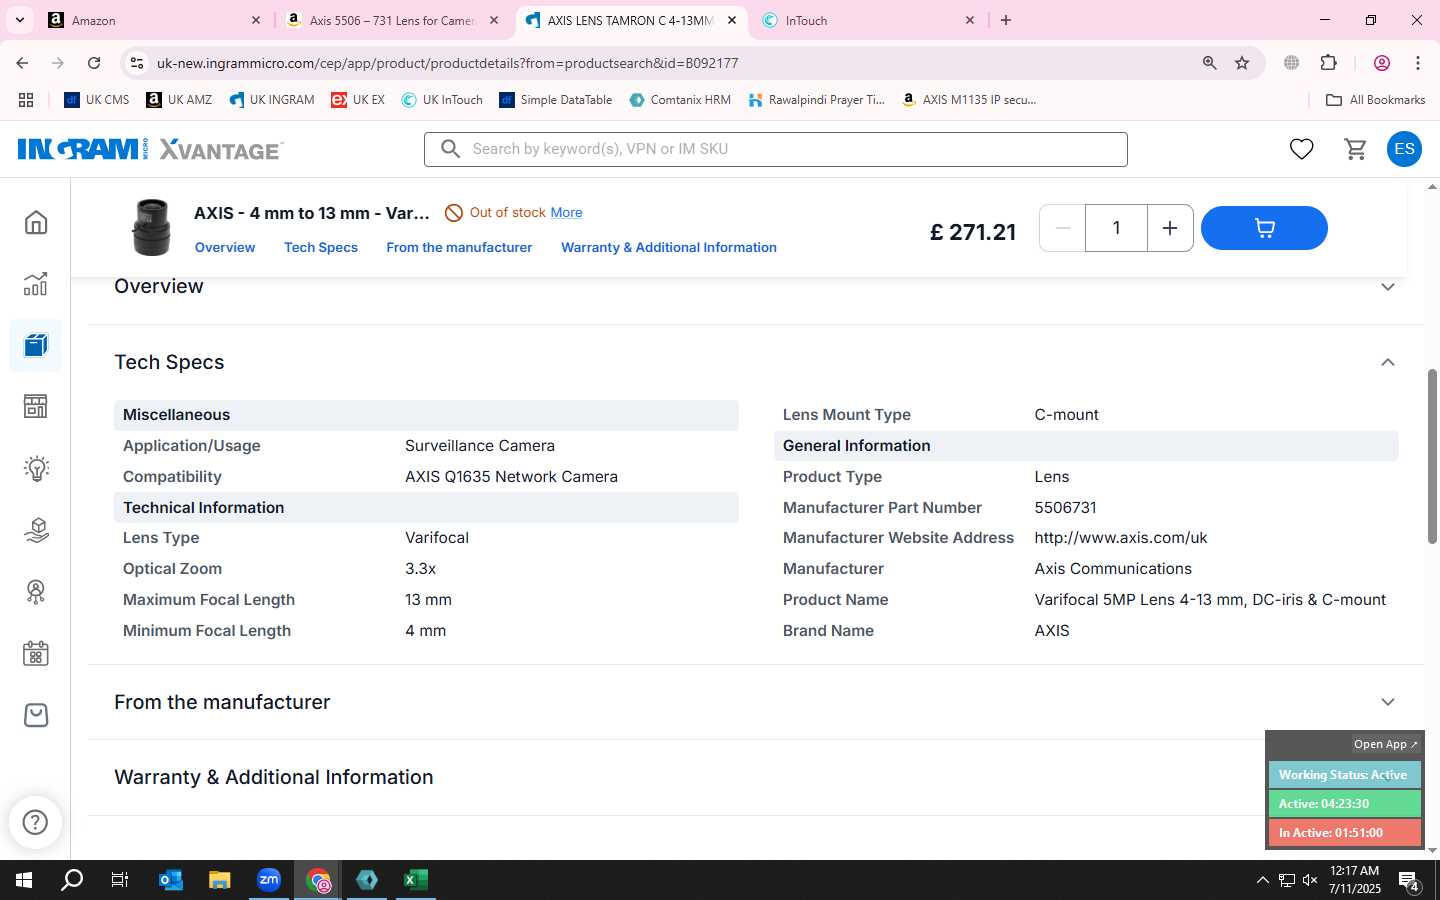Click the quantity input field
1440x900 pixels.
(x=1116, y=228)
